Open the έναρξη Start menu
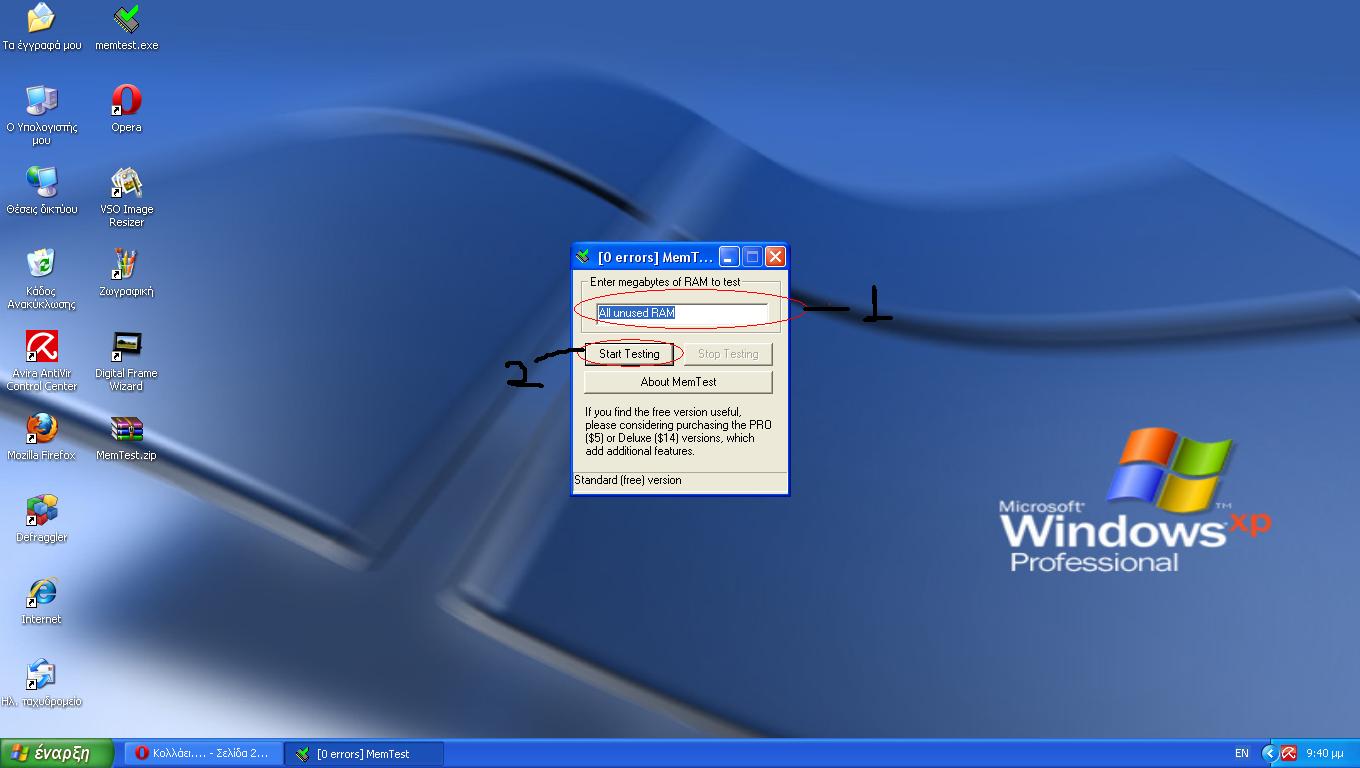1360x768 pixels. 58,753
